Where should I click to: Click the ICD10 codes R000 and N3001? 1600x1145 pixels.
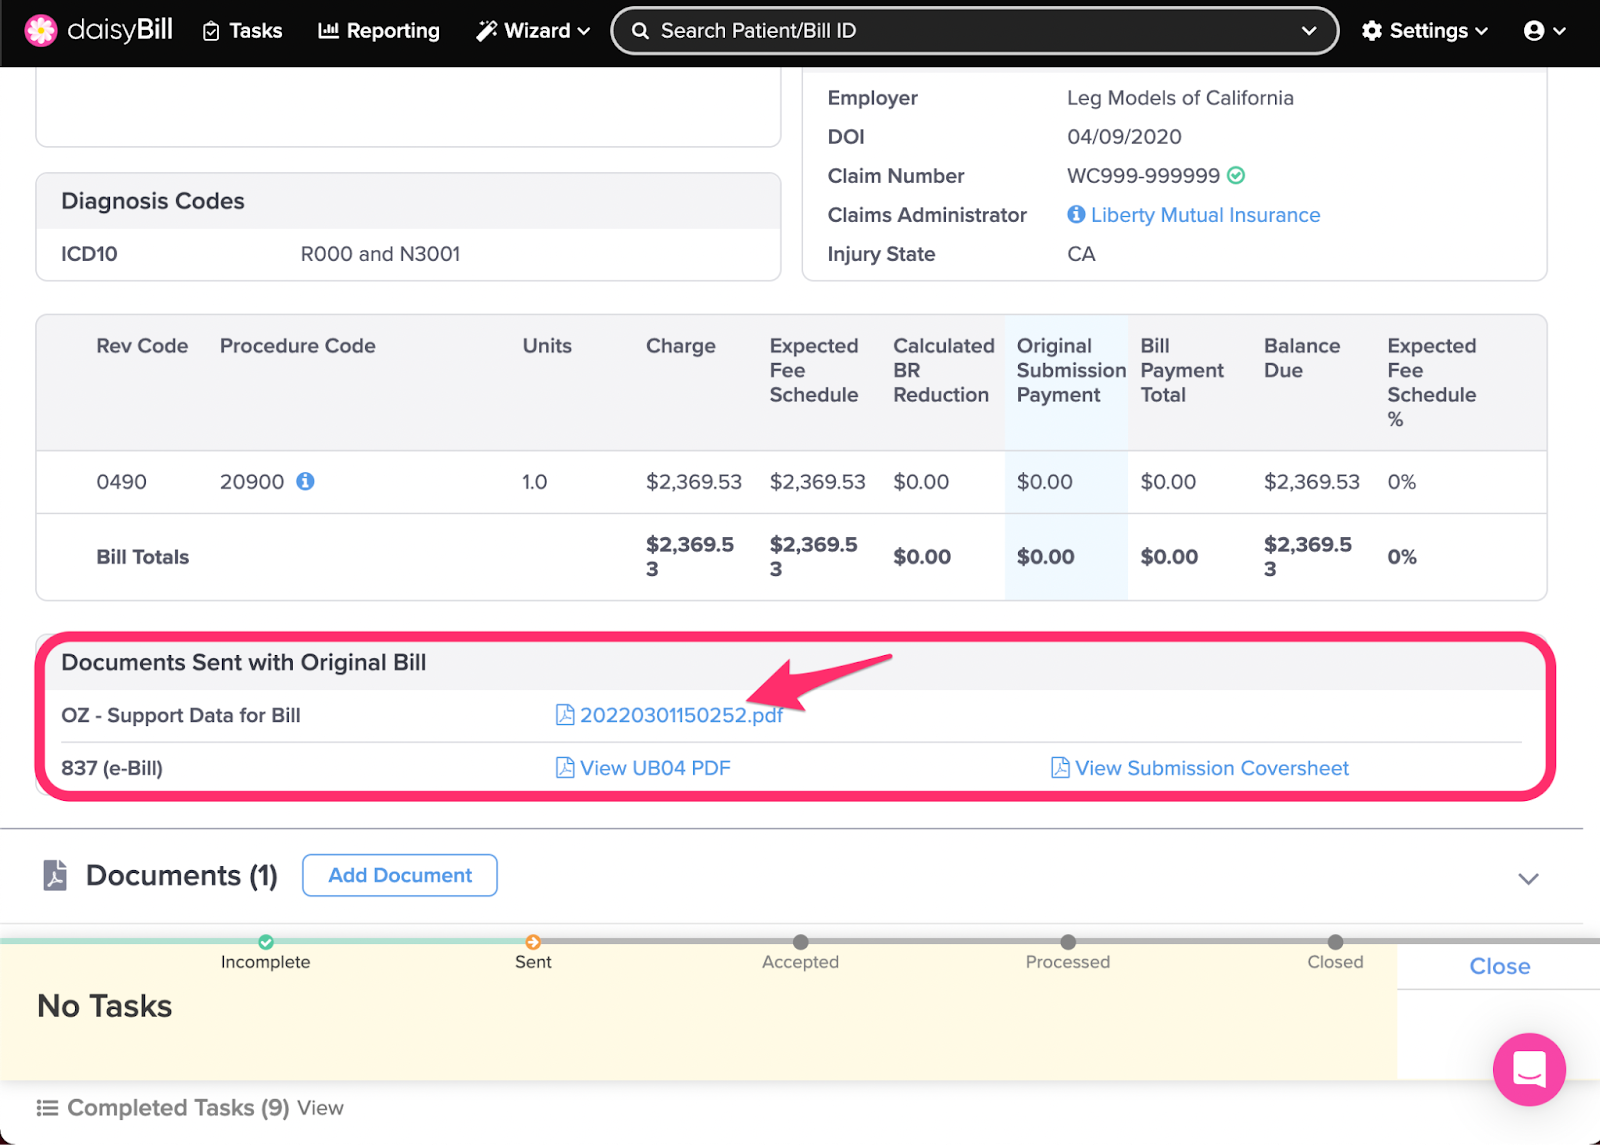pos(380,254)
